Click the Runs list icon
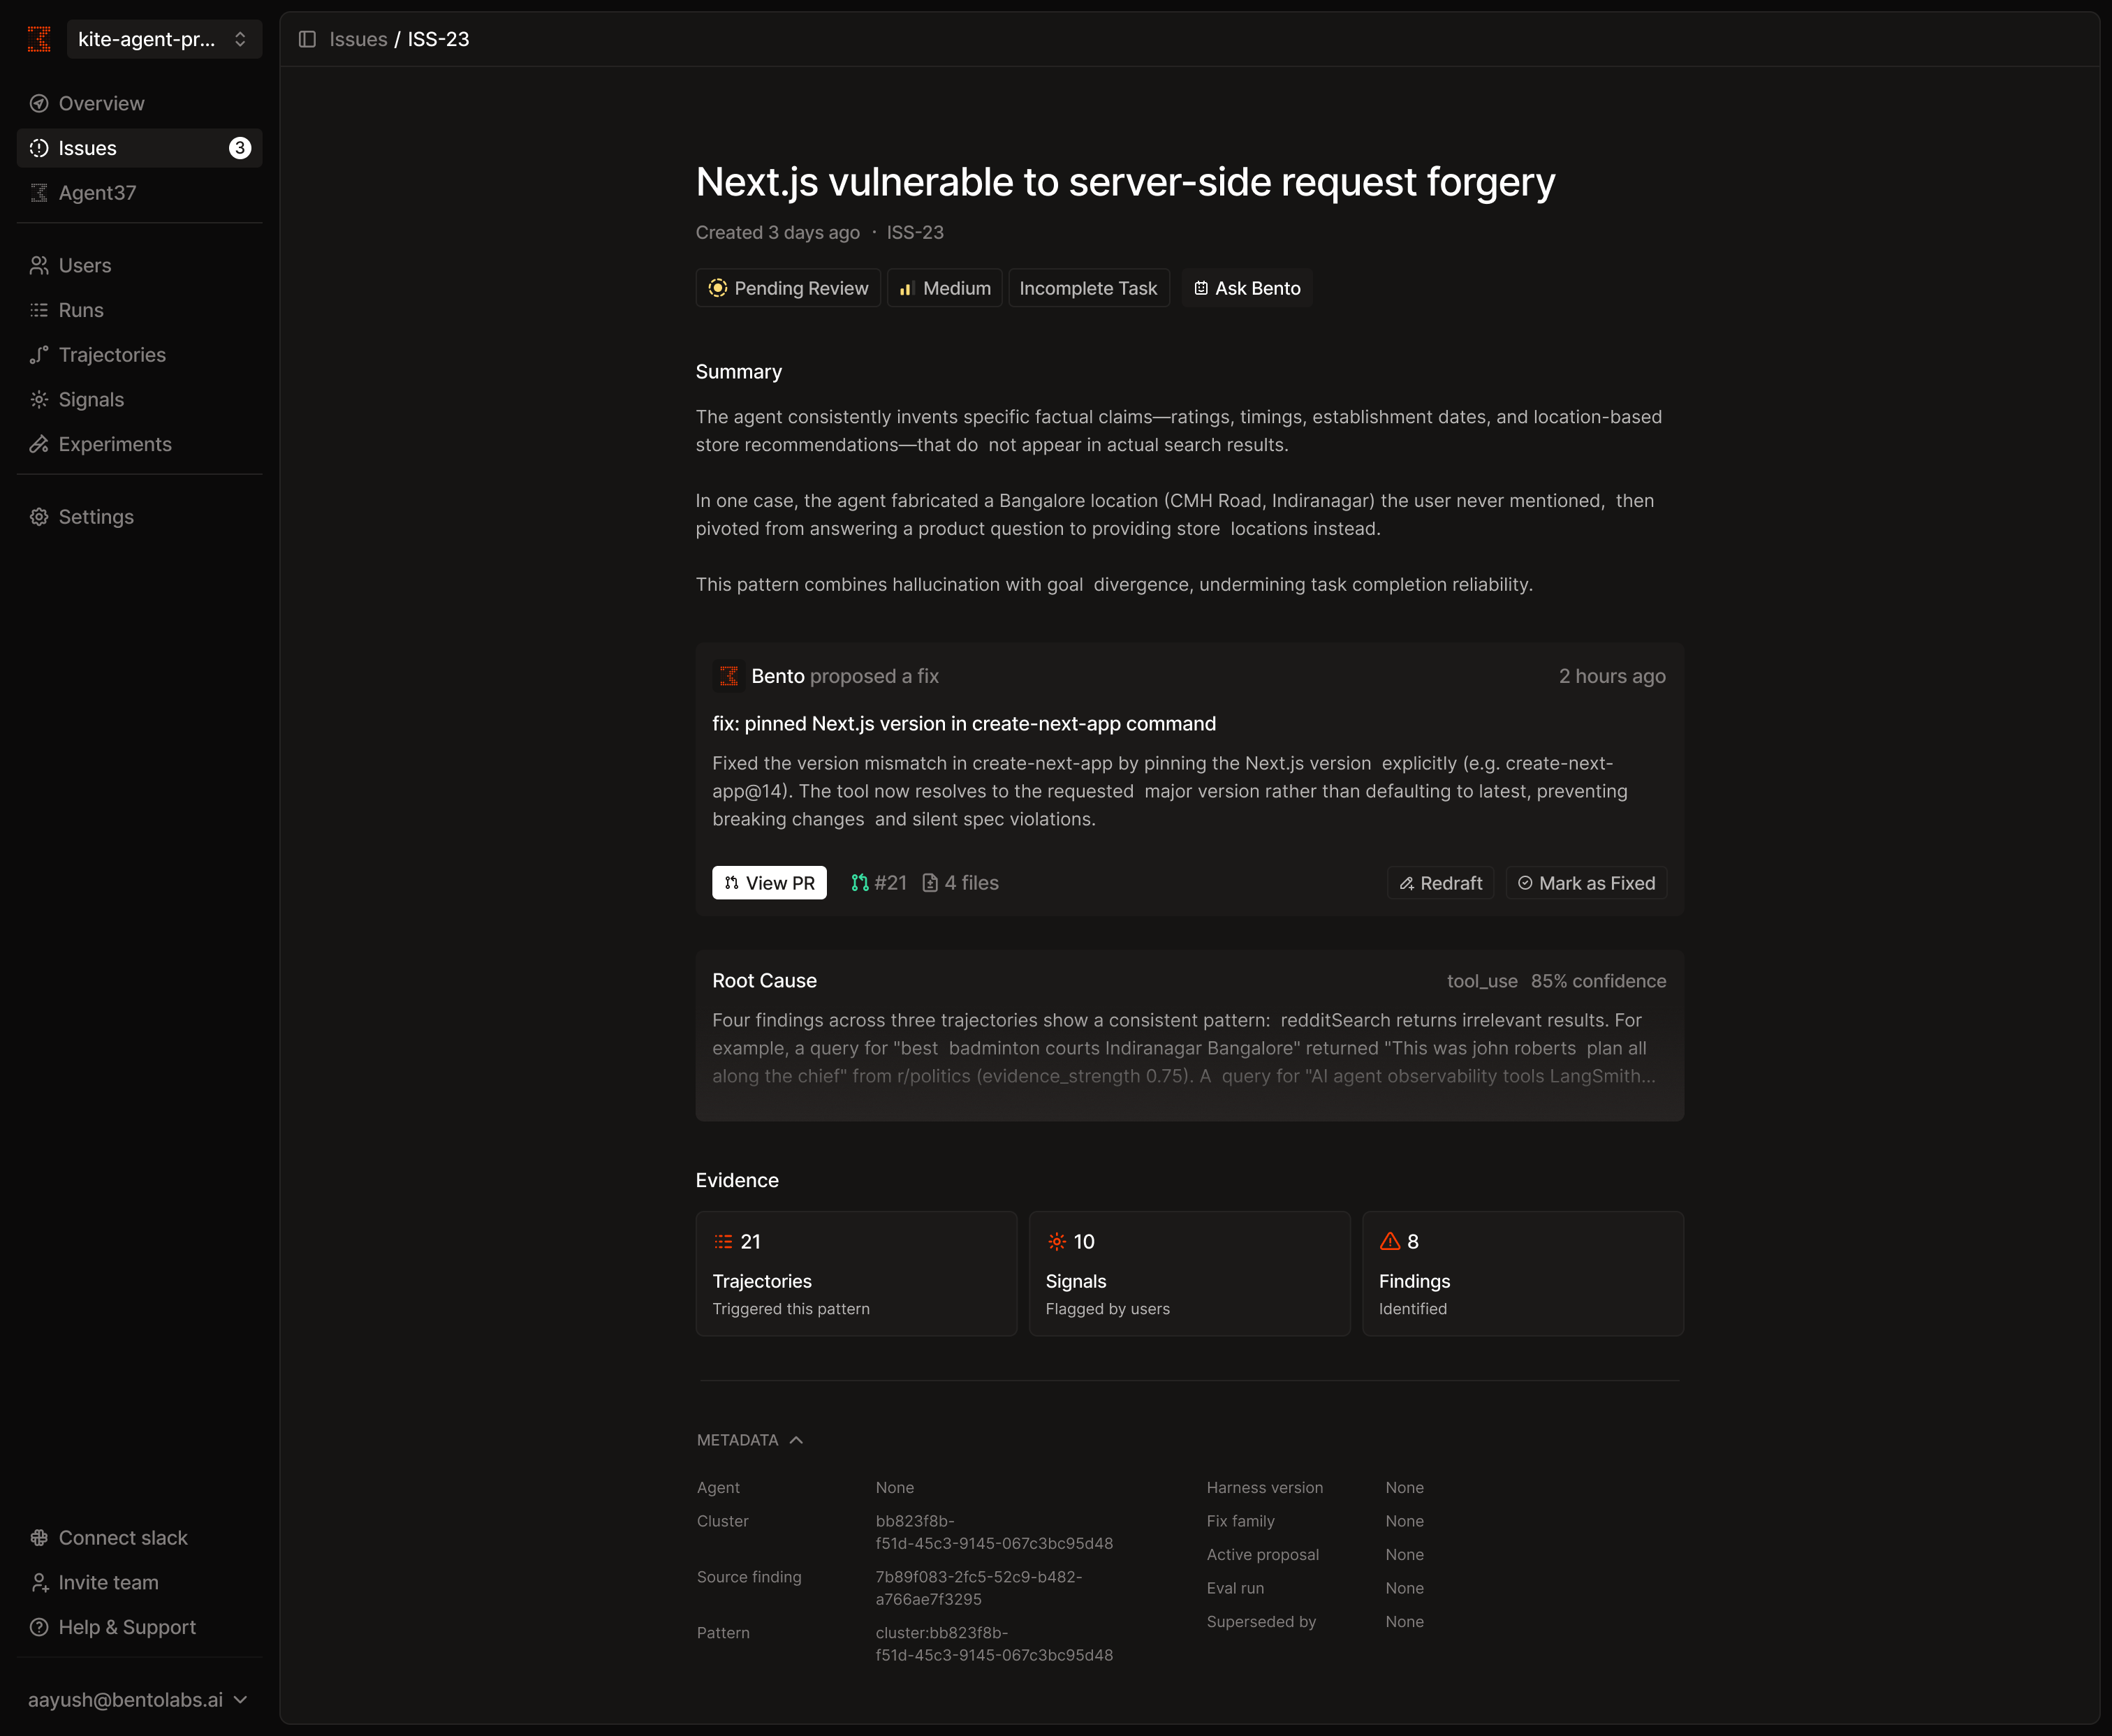The width and height of the screenshot is (2112, 1736). coord(39,310)
